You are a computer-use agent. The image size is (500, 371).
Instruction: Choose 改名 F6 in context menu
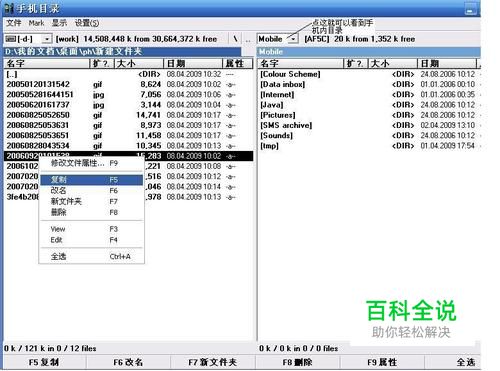[x=92, y=191]
